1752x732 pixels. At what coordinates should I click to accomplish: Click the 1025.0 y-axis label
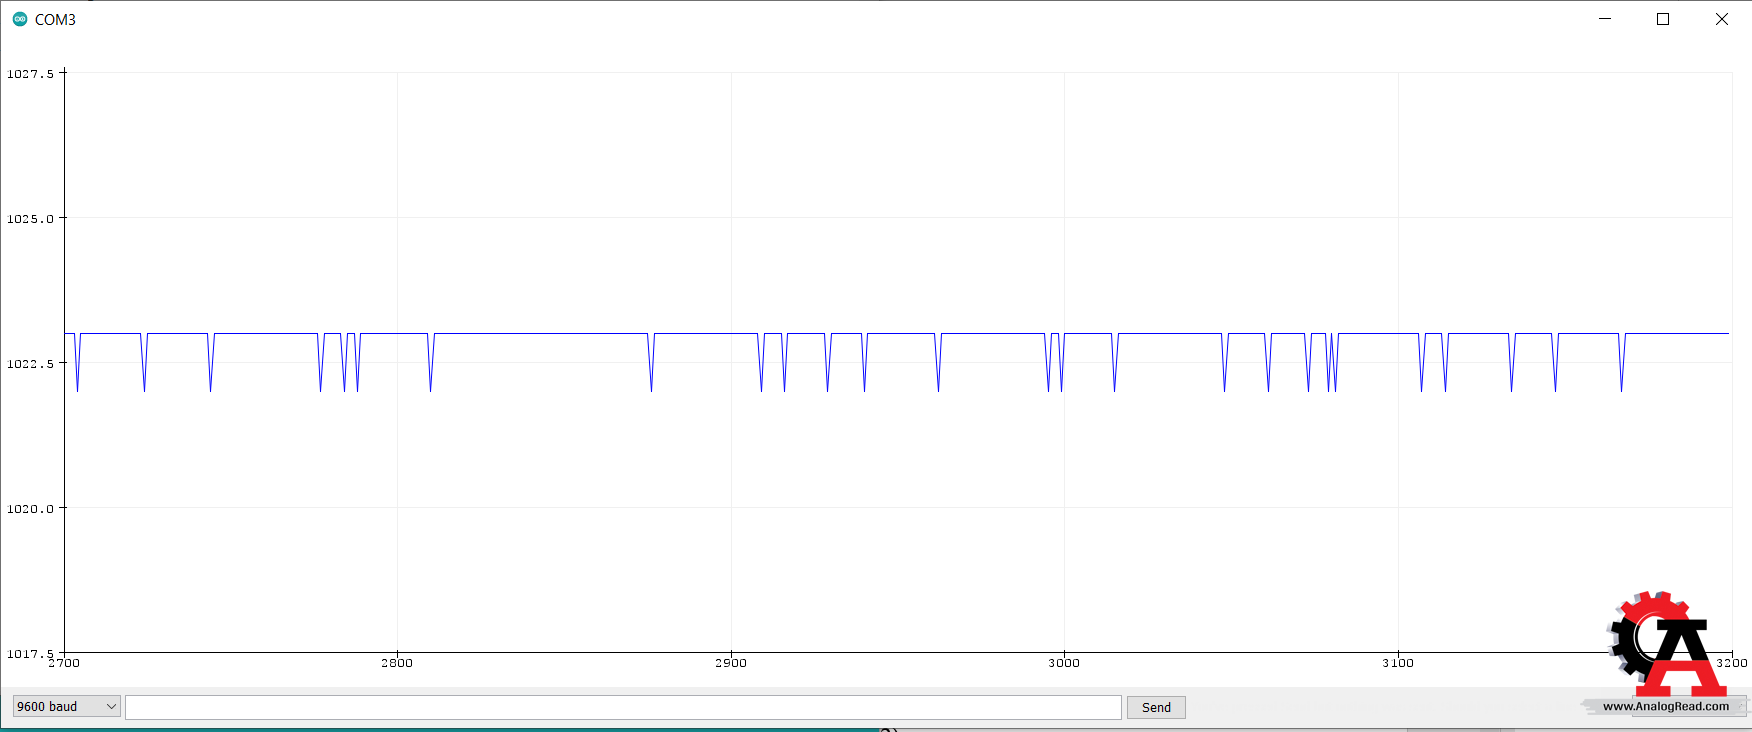click(x=30, y=219)
